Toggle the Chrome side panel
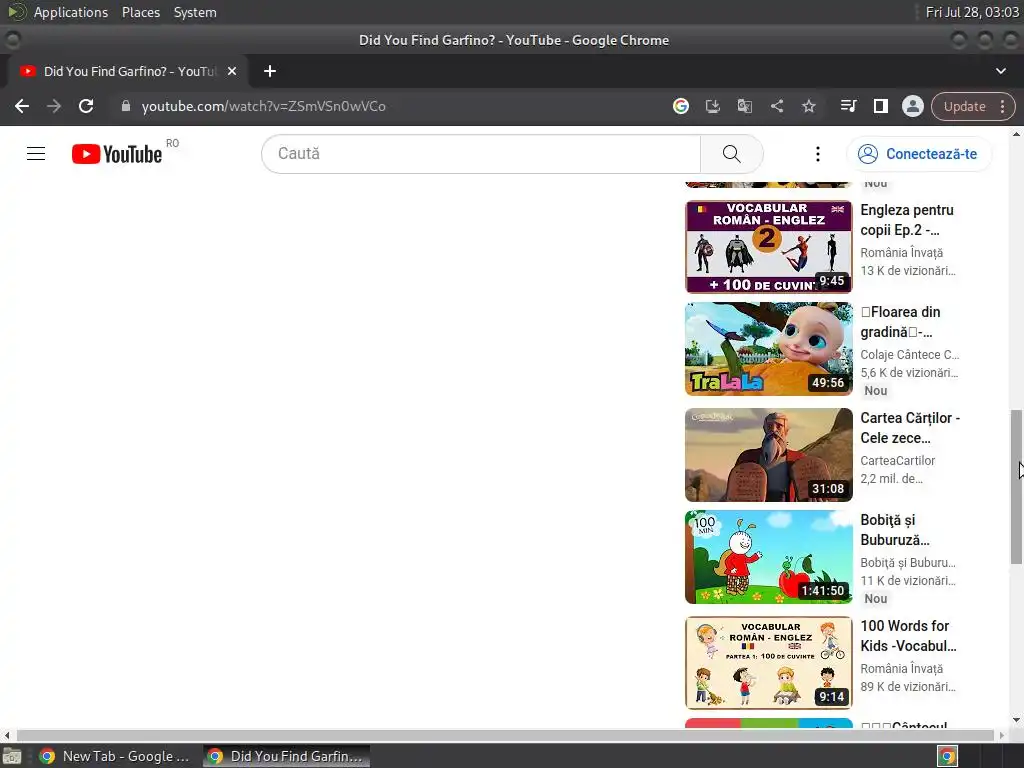This screenshot has width=1024, height=768. click(x=880, y=106)
